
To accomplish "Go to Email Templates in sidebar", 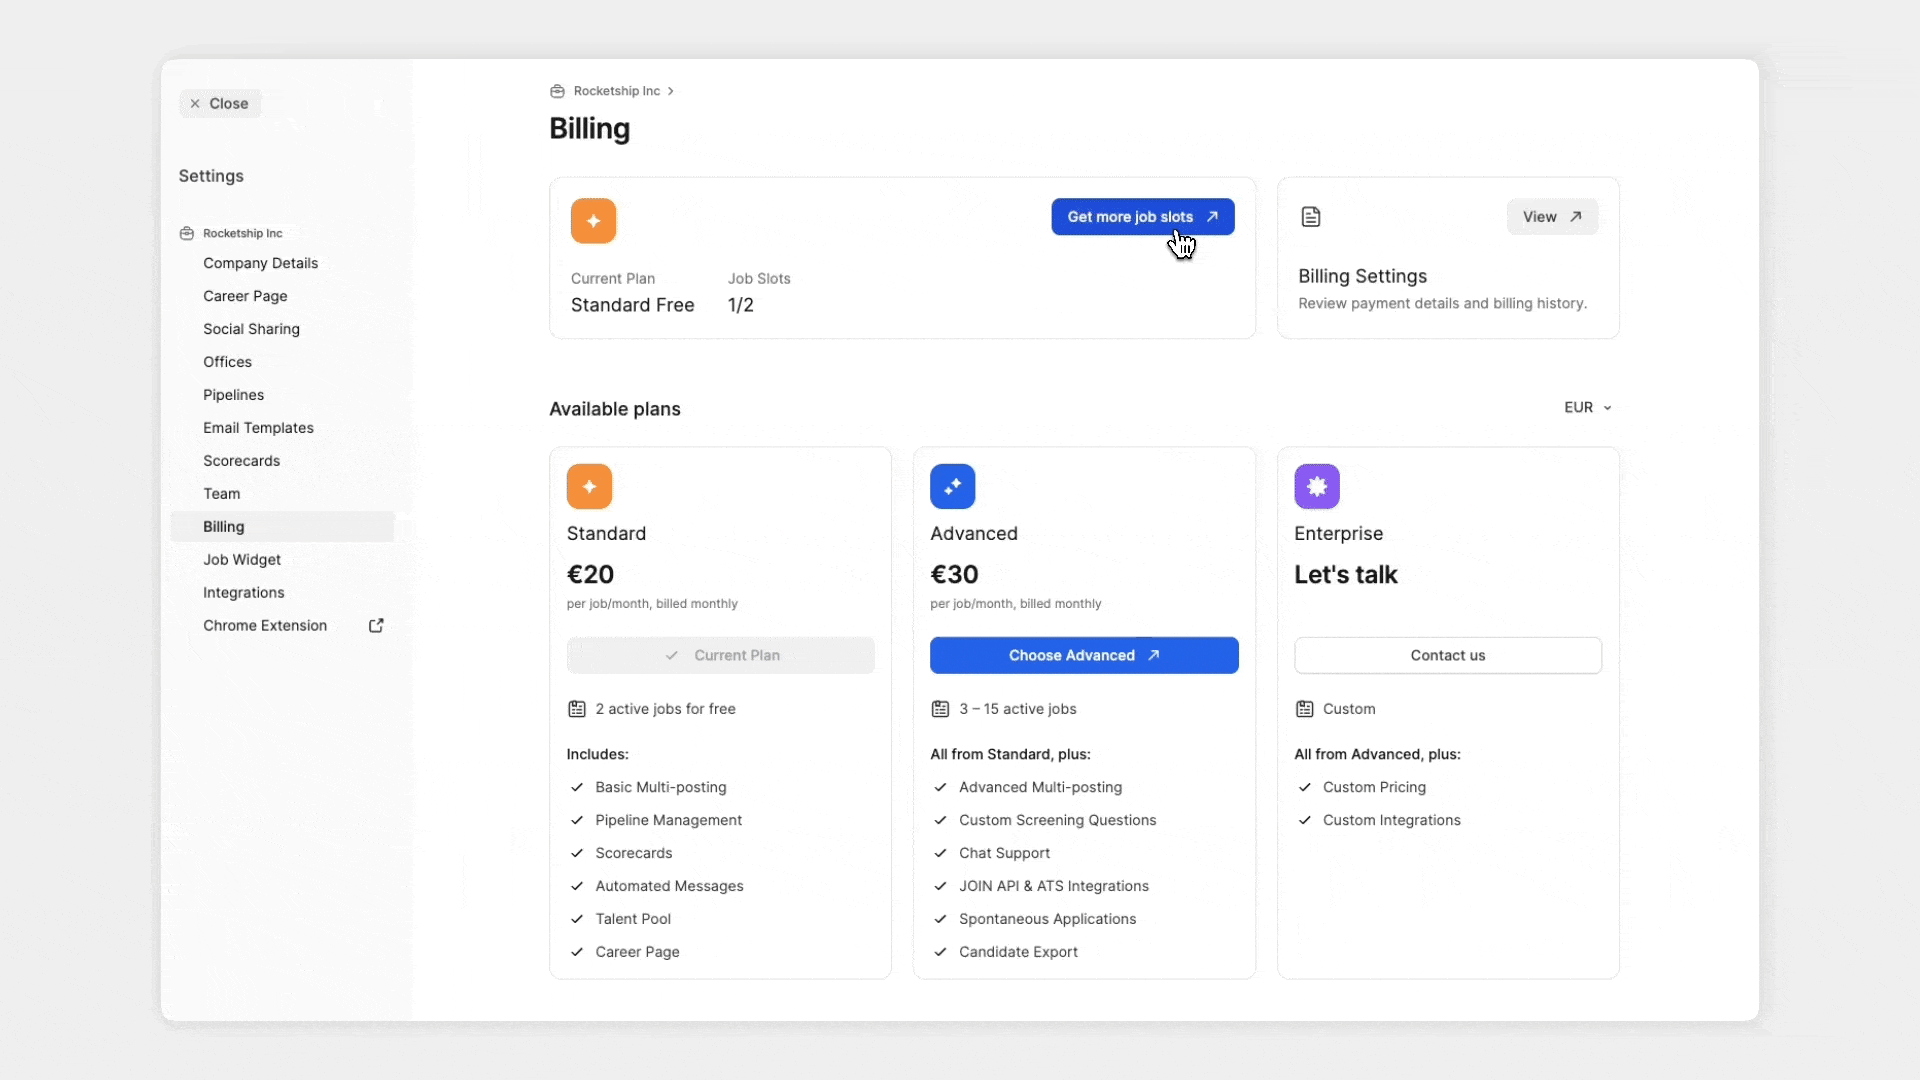I will (258, 428).
